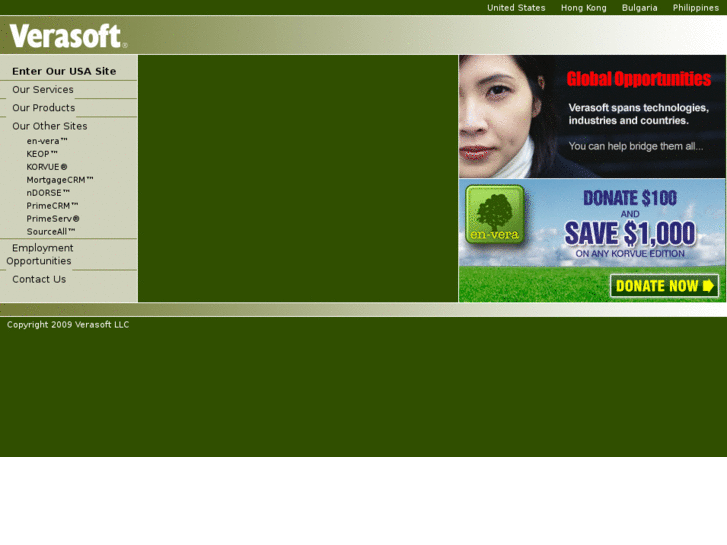Screen dimensions: 727x545
Task: Visit the PrimeCRM site link
Action: click(x=52, y=206)
